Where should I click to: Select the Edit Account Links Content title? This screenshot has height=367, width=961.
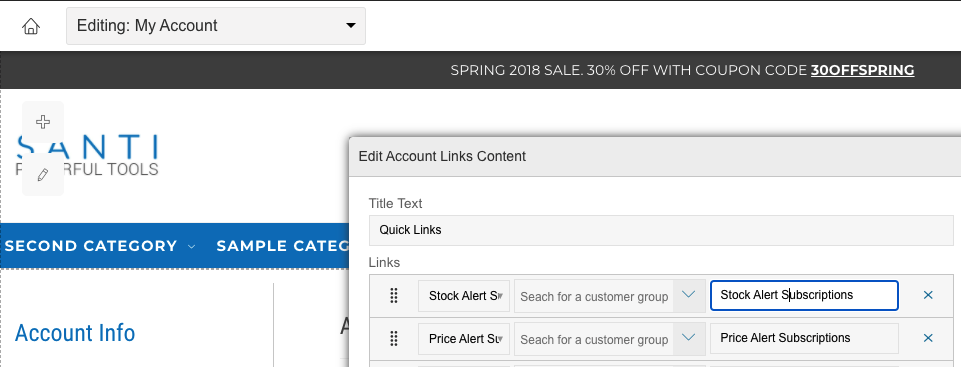(442, 156)
